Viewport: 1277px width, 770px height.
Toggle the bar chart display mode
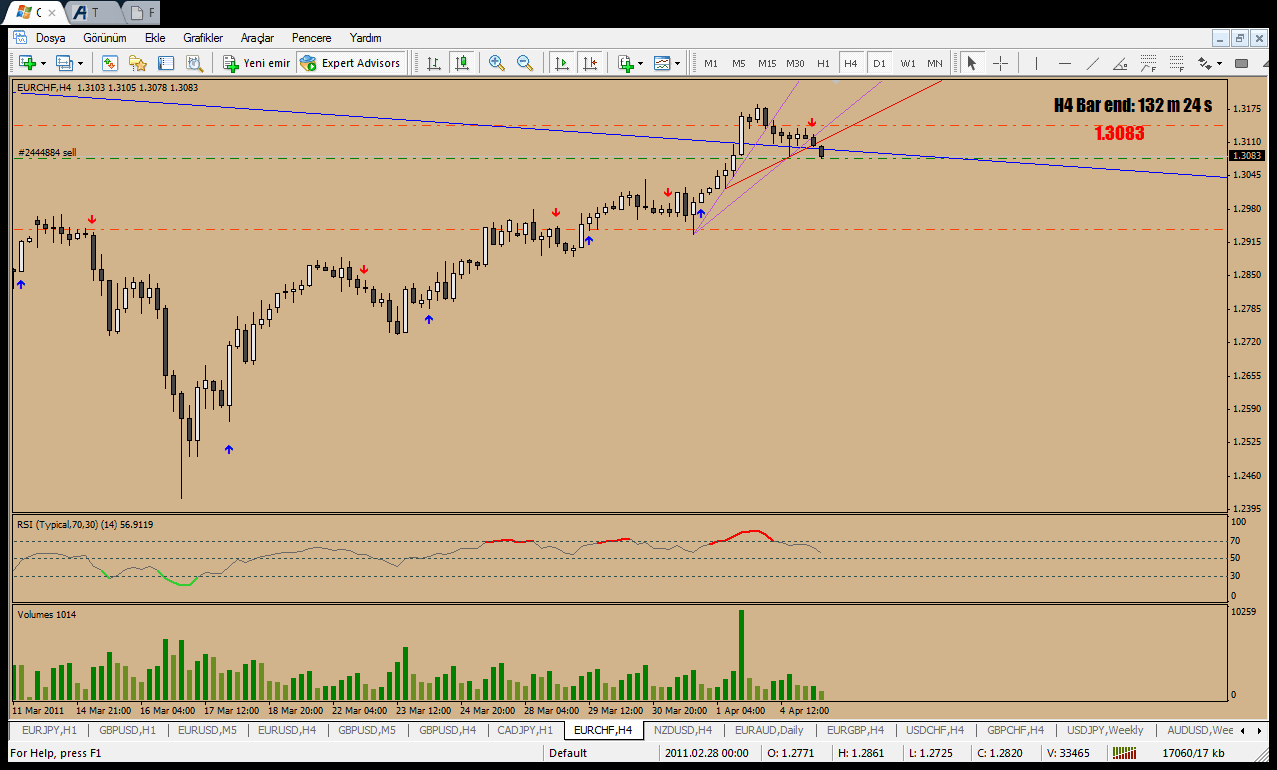[434, 63]
